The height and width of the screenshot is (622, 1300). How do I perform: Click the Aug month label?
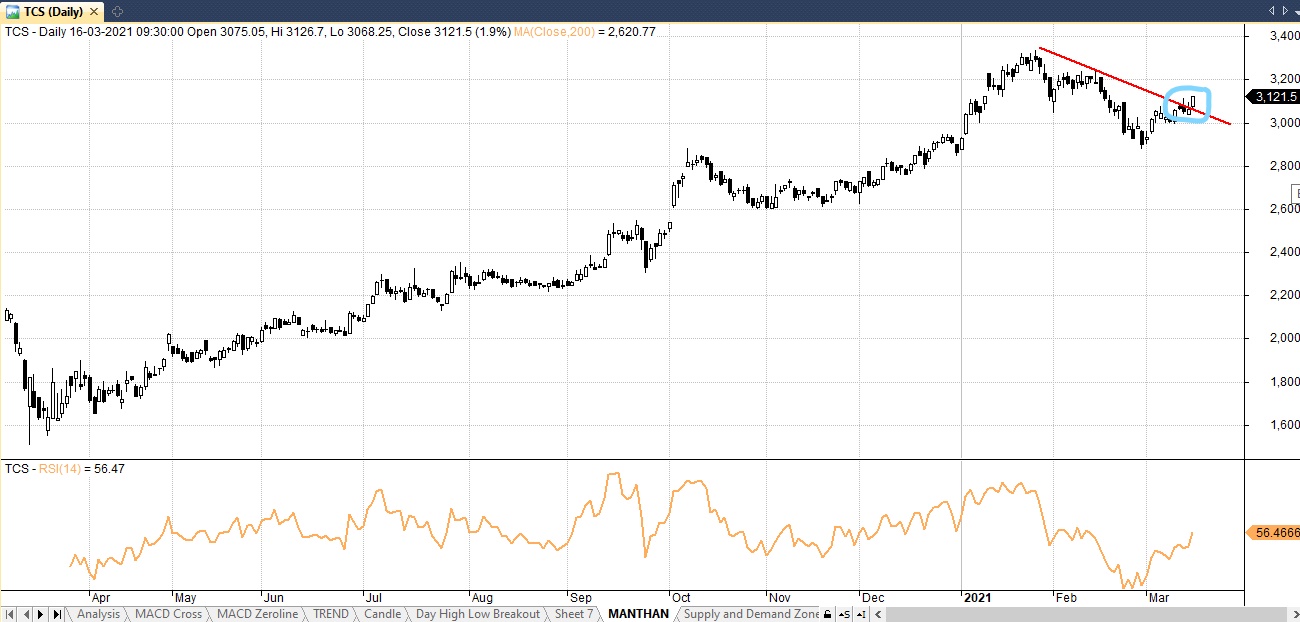click(x=480, y=596)
